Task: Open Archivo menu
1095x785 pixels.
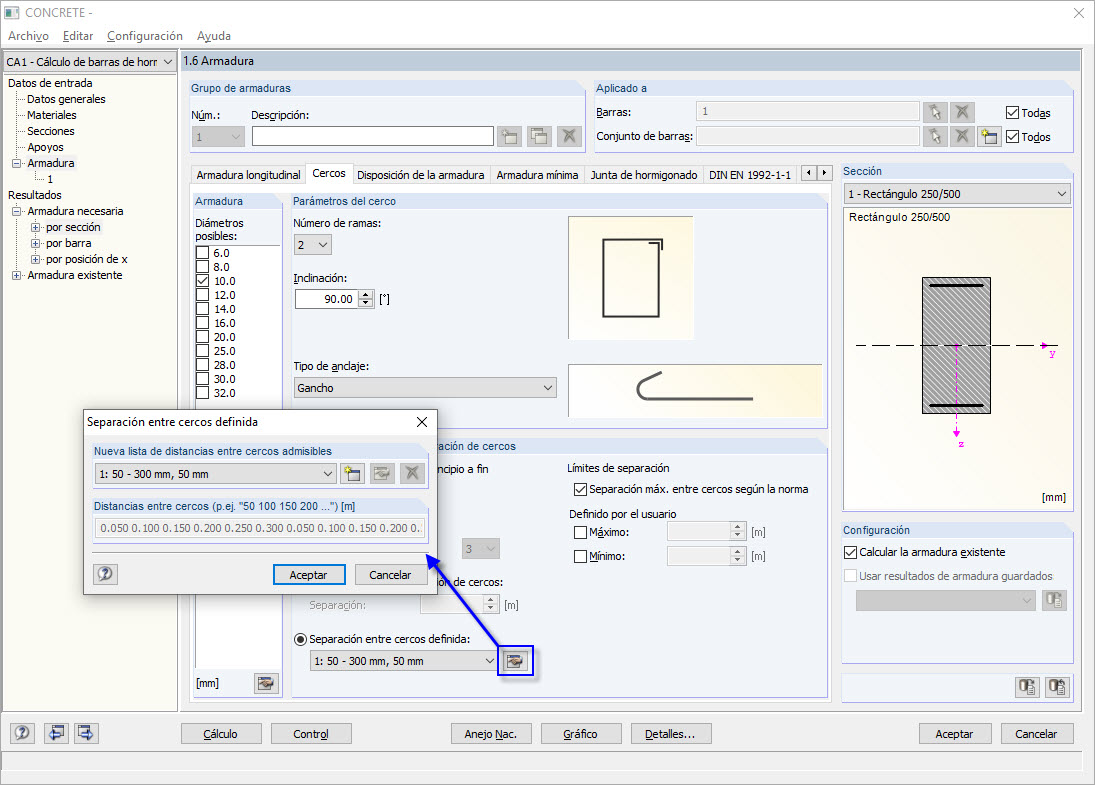Action: click(x=28, y=36)
